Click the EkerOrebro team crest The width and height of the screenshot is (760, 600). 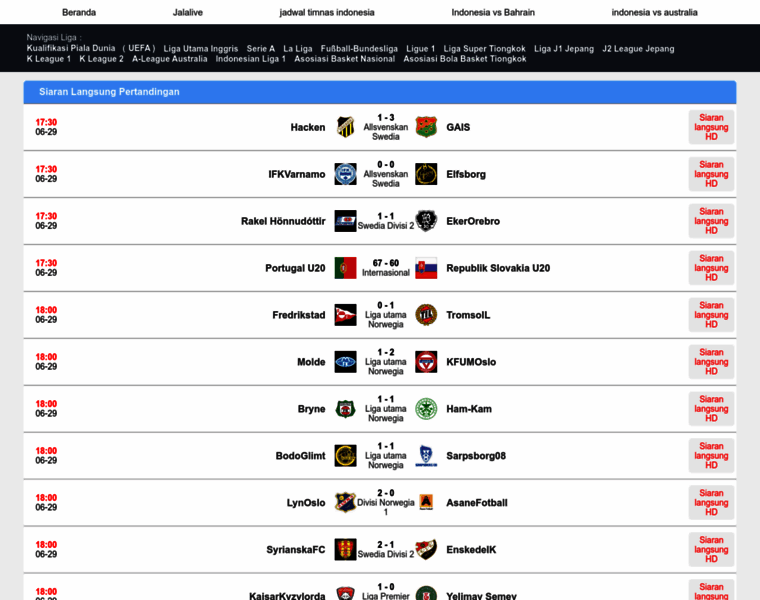click(x=426, y=221)
